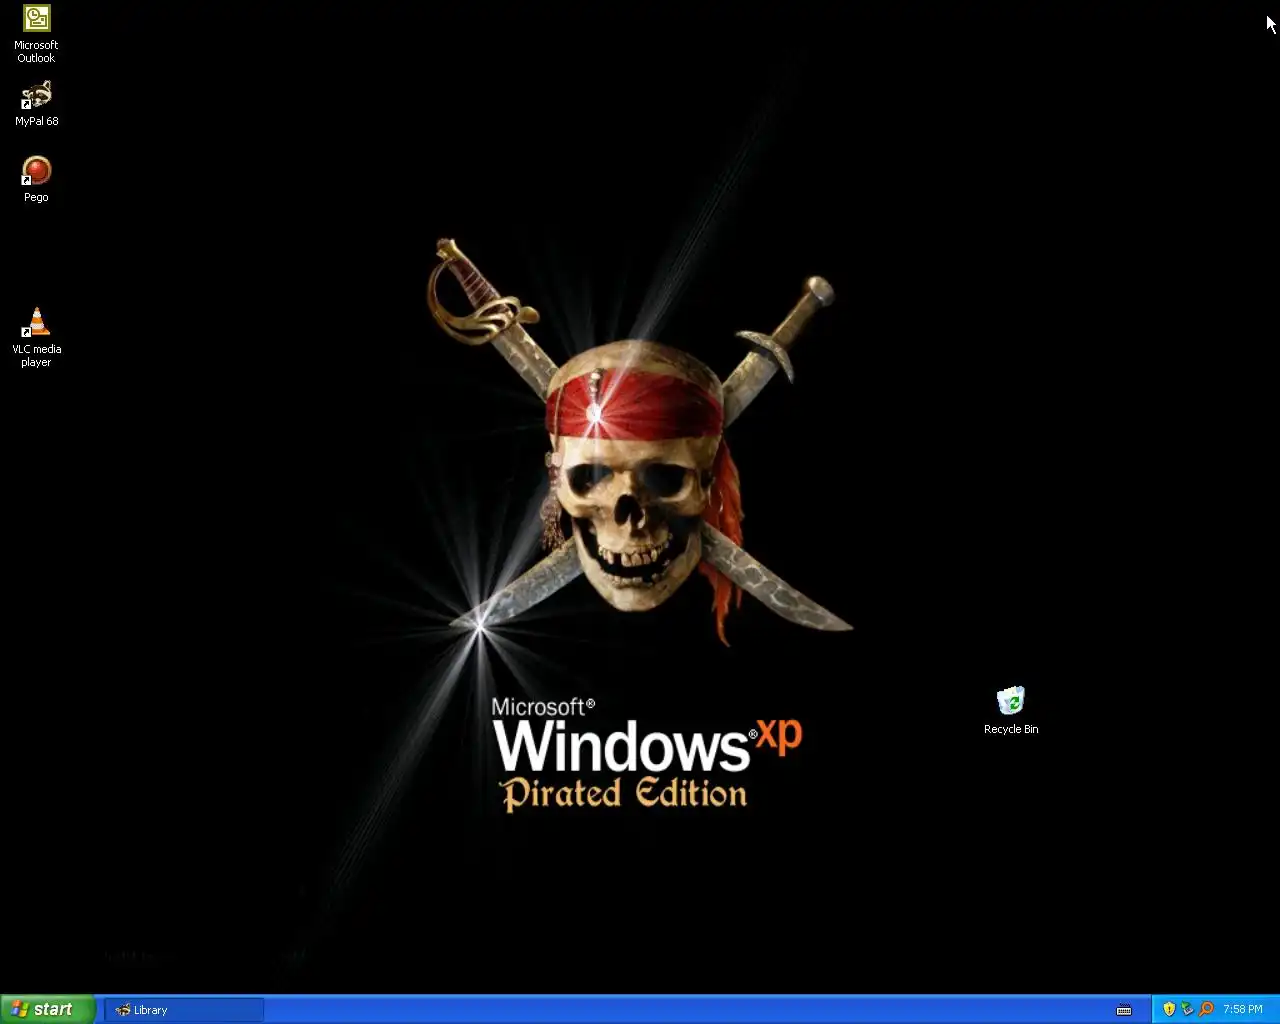The height and width of the screenshot is (1024, 1280).
Task: Click the orange magnifier tray icon
Action: (x=1205, y=1009)
